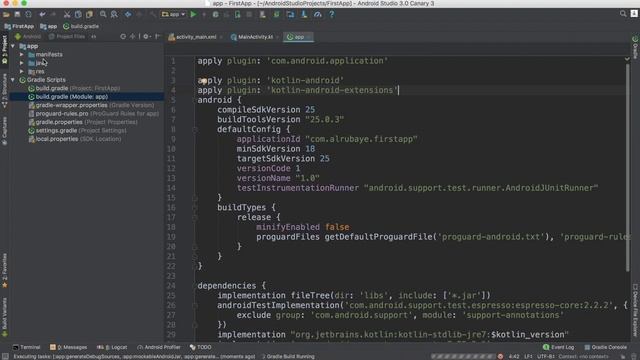Click the Undo arrow icon

pos(42,14)
